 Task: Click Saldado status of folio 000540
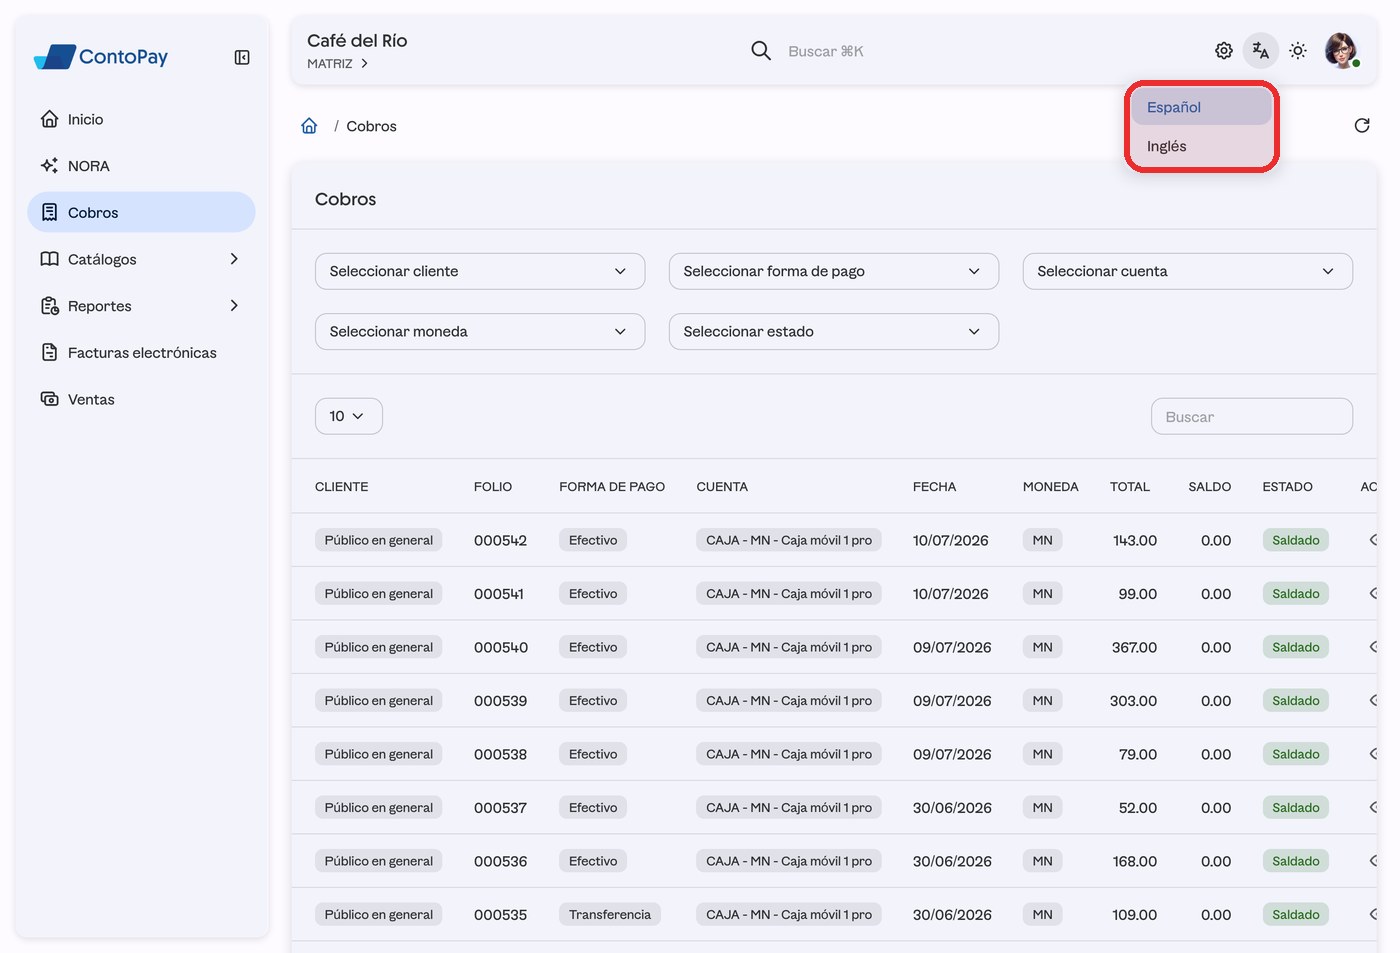1296,647
